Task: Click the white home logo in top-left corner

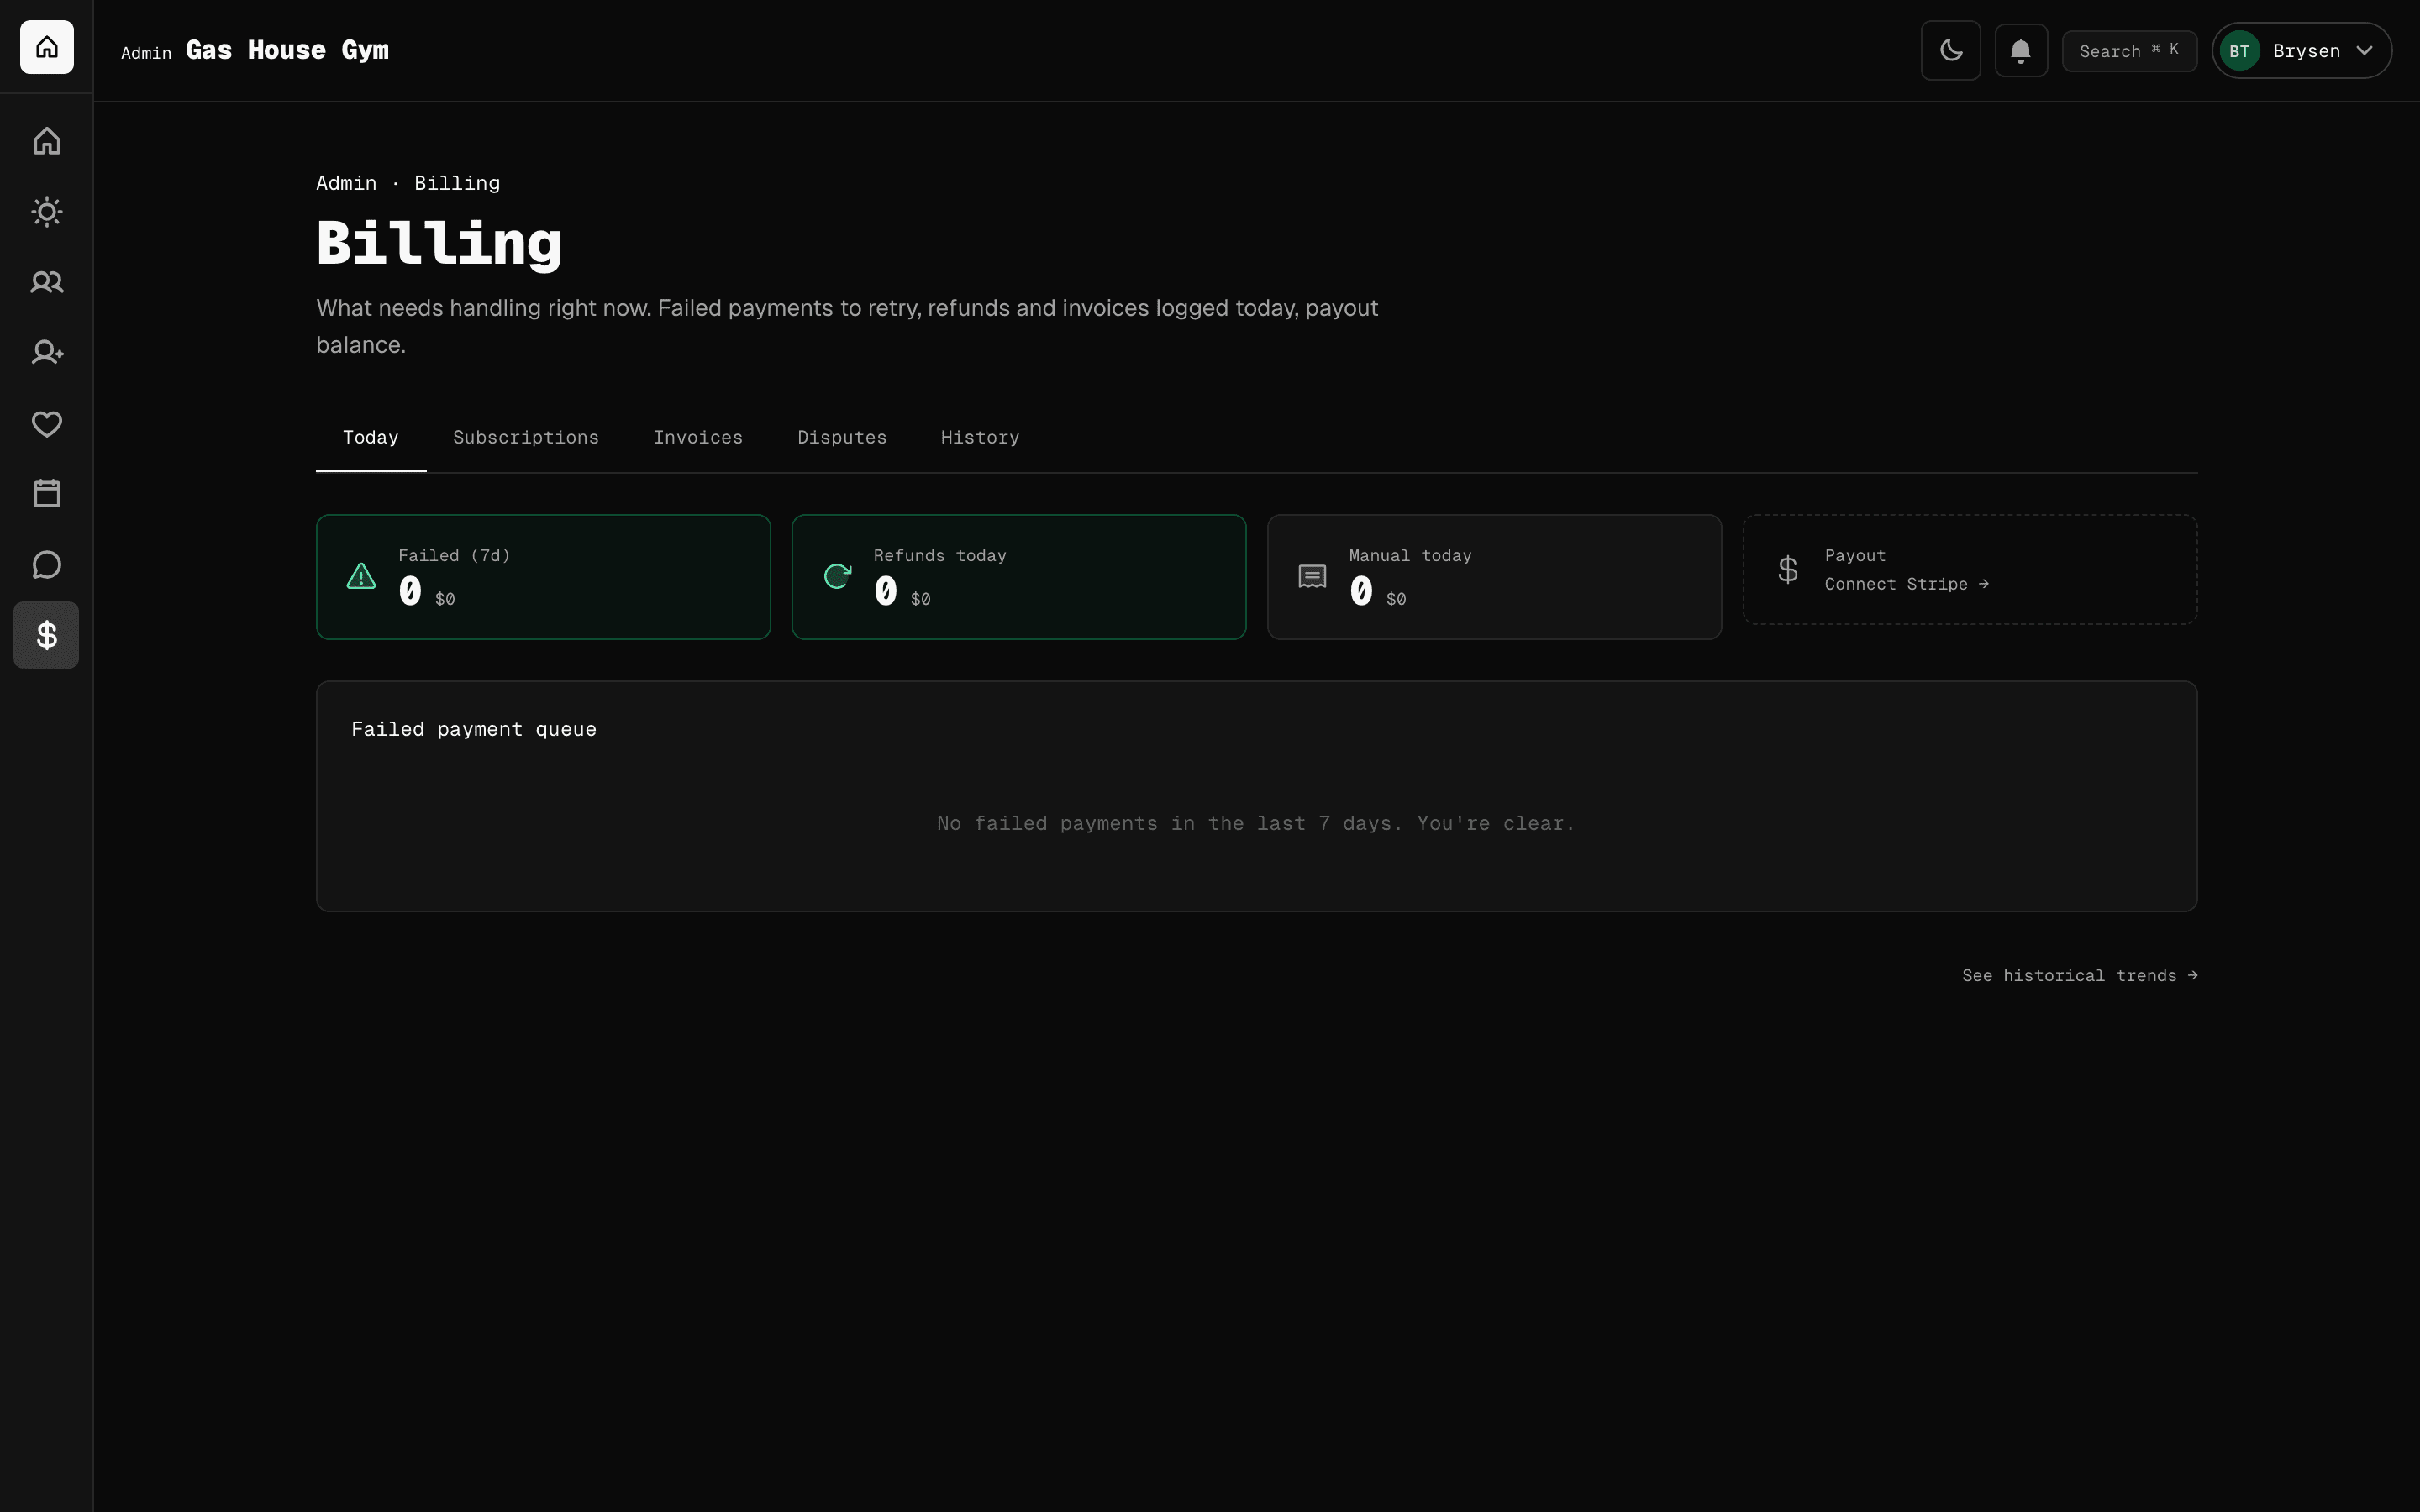Action: coord(47,47)
